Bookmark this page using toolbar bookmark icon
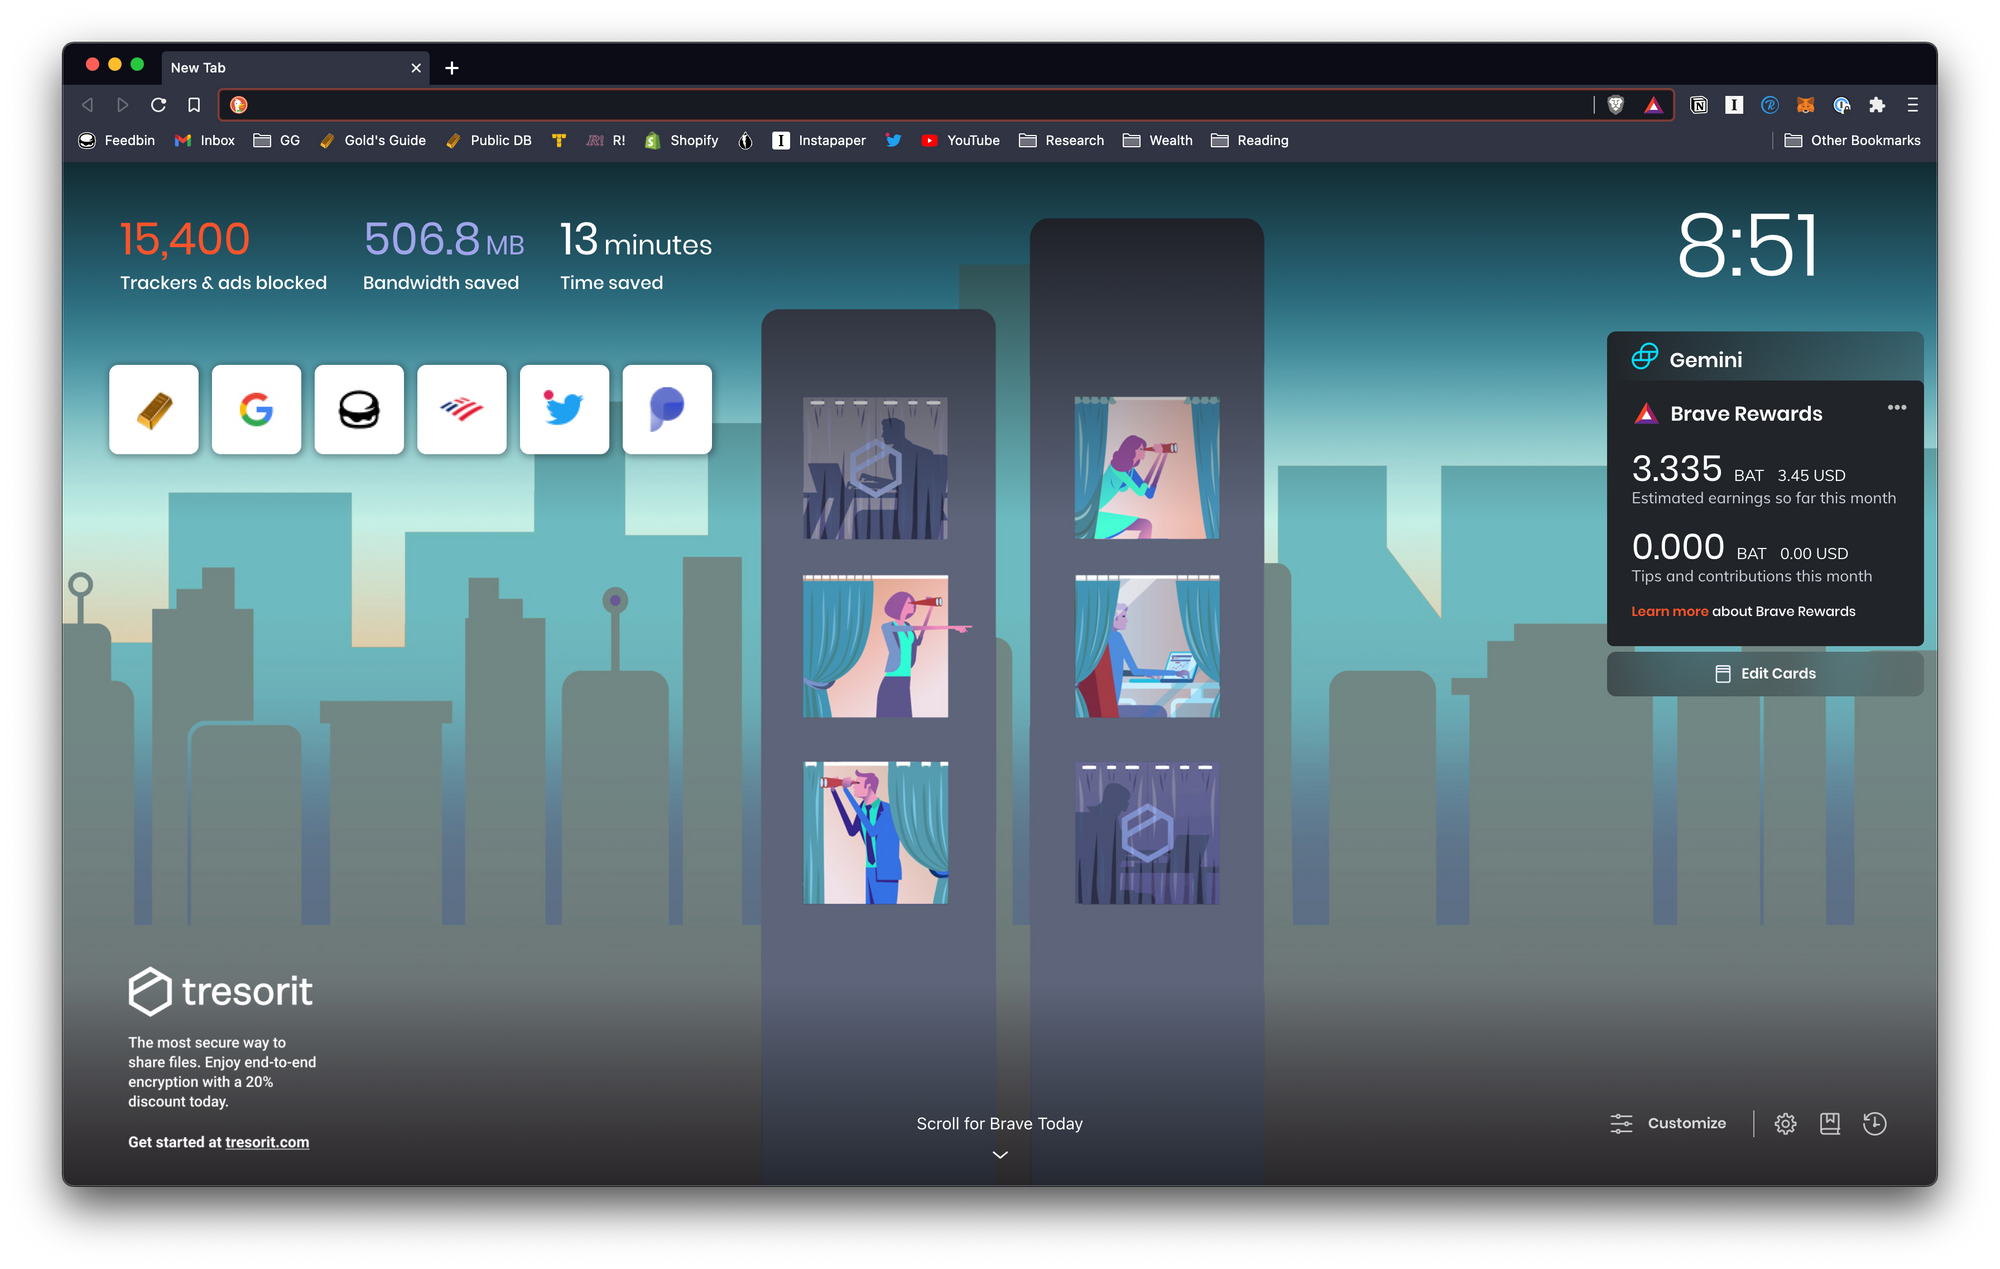 tap(194, 105)
